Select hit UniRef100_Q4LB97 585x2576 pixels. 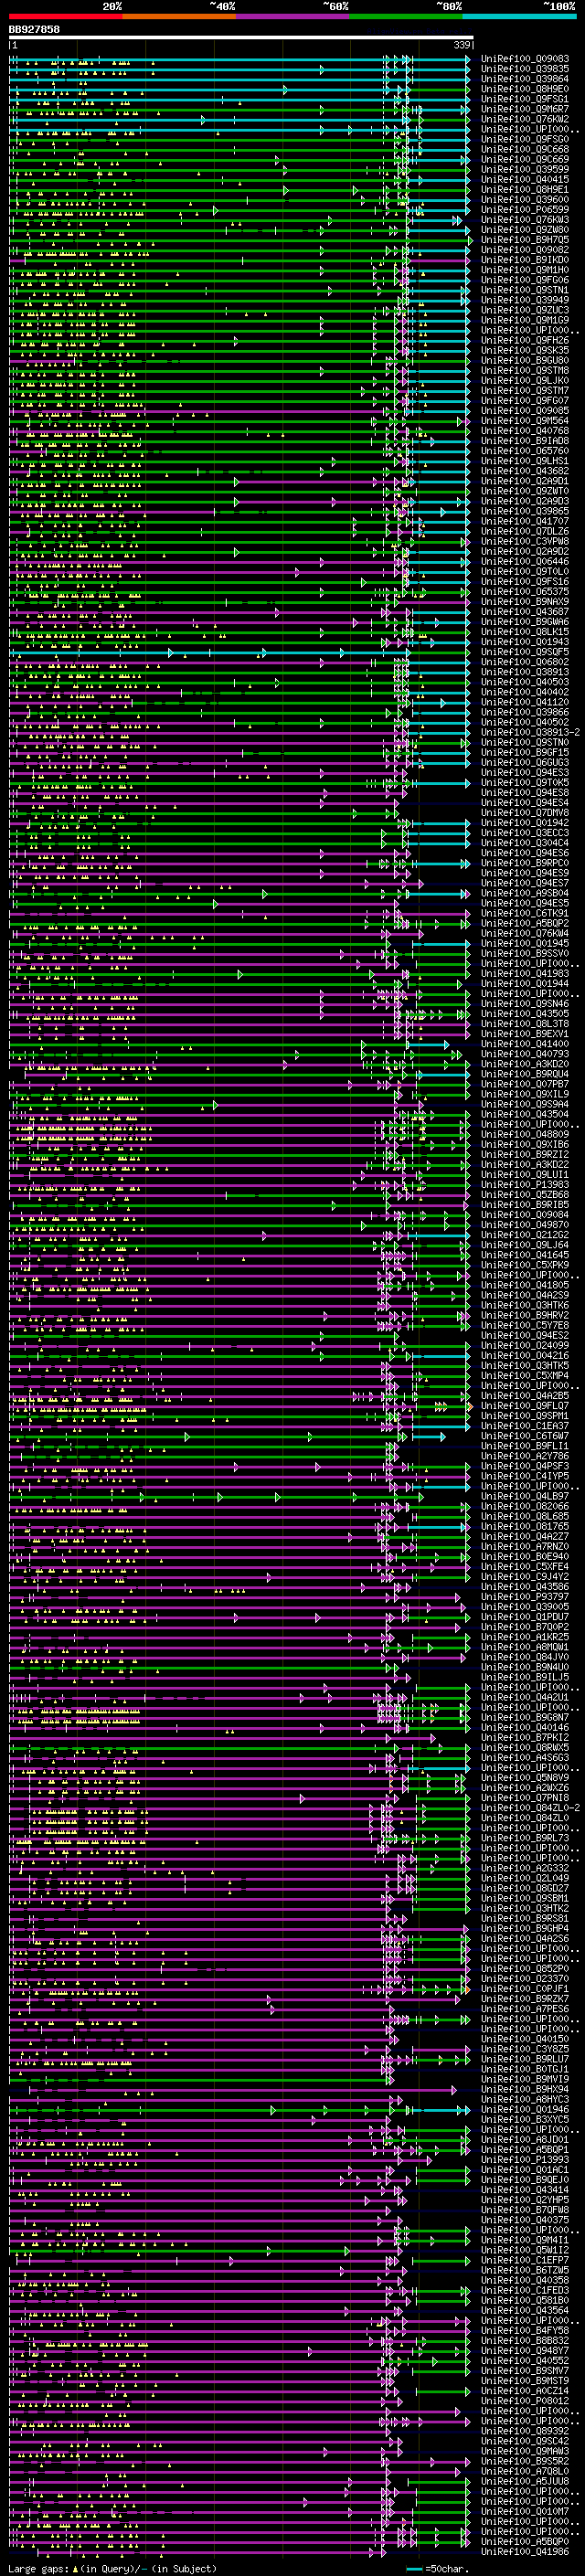click(x=525, y=1497)
